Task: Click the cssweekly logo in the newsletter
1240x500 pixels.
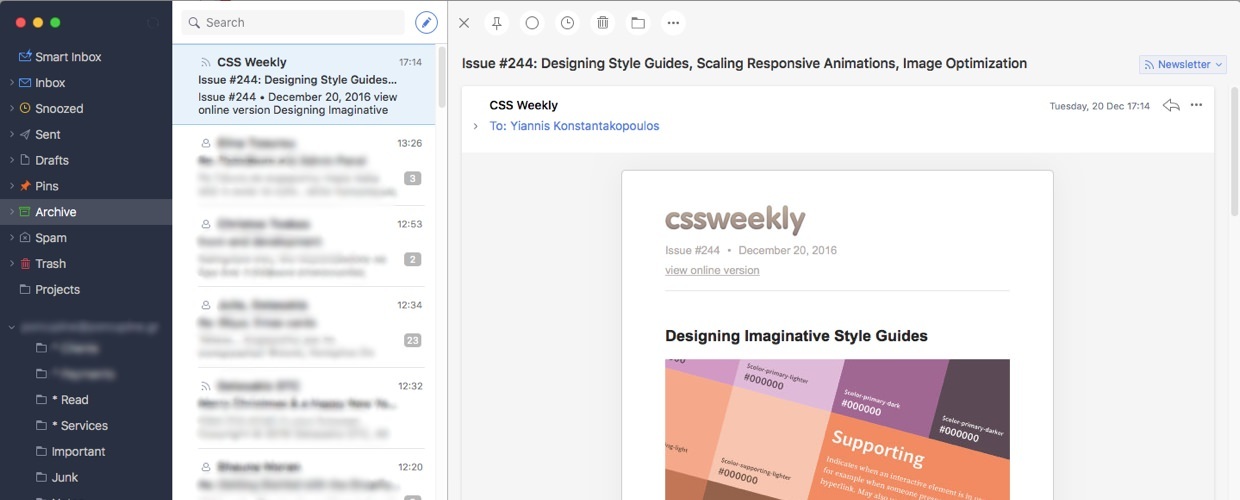Action: [x=735, y=220]
